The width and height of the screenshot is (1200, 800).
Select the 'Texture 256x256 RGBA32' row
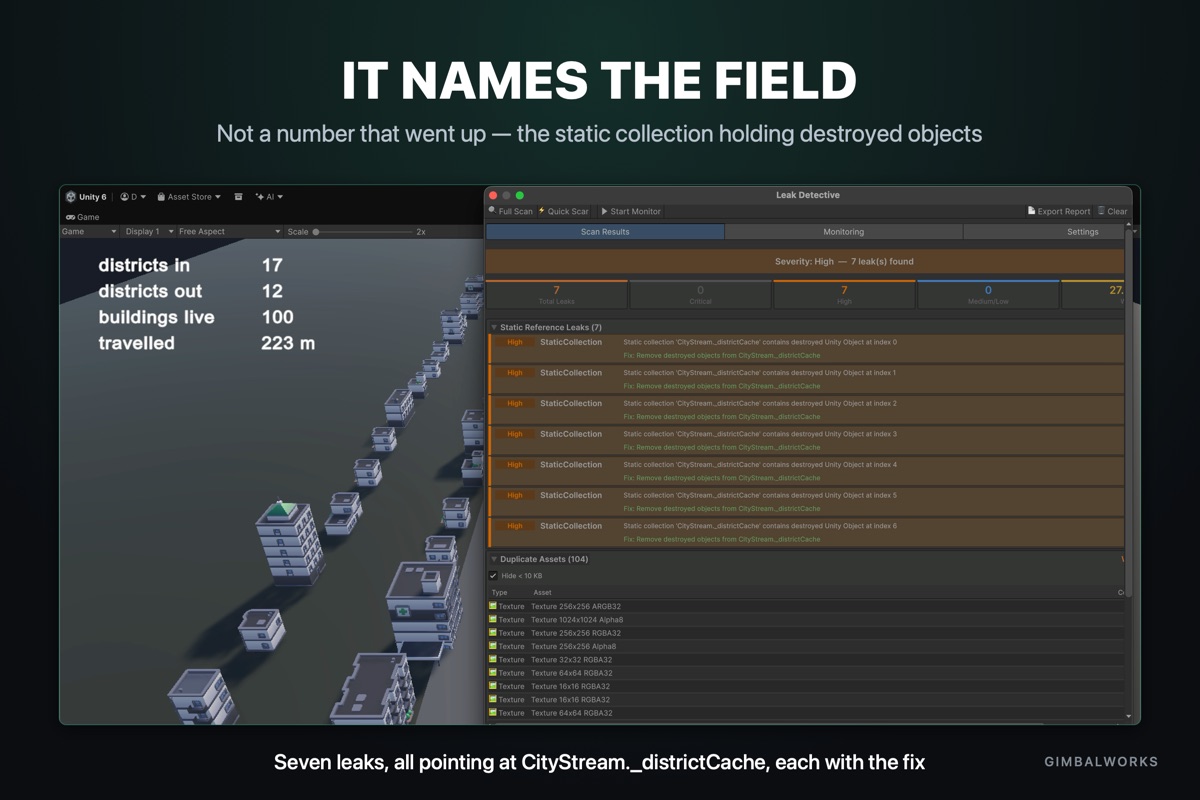[x=806, y=633]
